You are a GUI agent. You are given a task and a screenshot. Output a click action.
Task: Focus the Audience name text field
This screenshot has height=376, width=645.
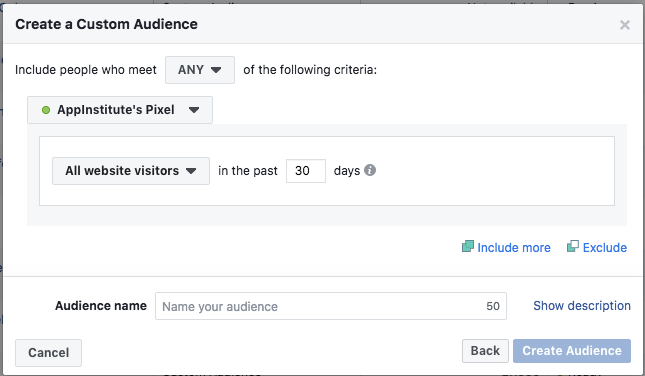331,306
